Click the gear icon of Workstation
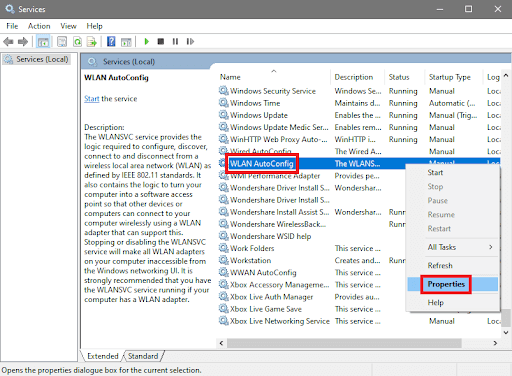The width and height of the screenshot is (512, 376). (223, 260)
